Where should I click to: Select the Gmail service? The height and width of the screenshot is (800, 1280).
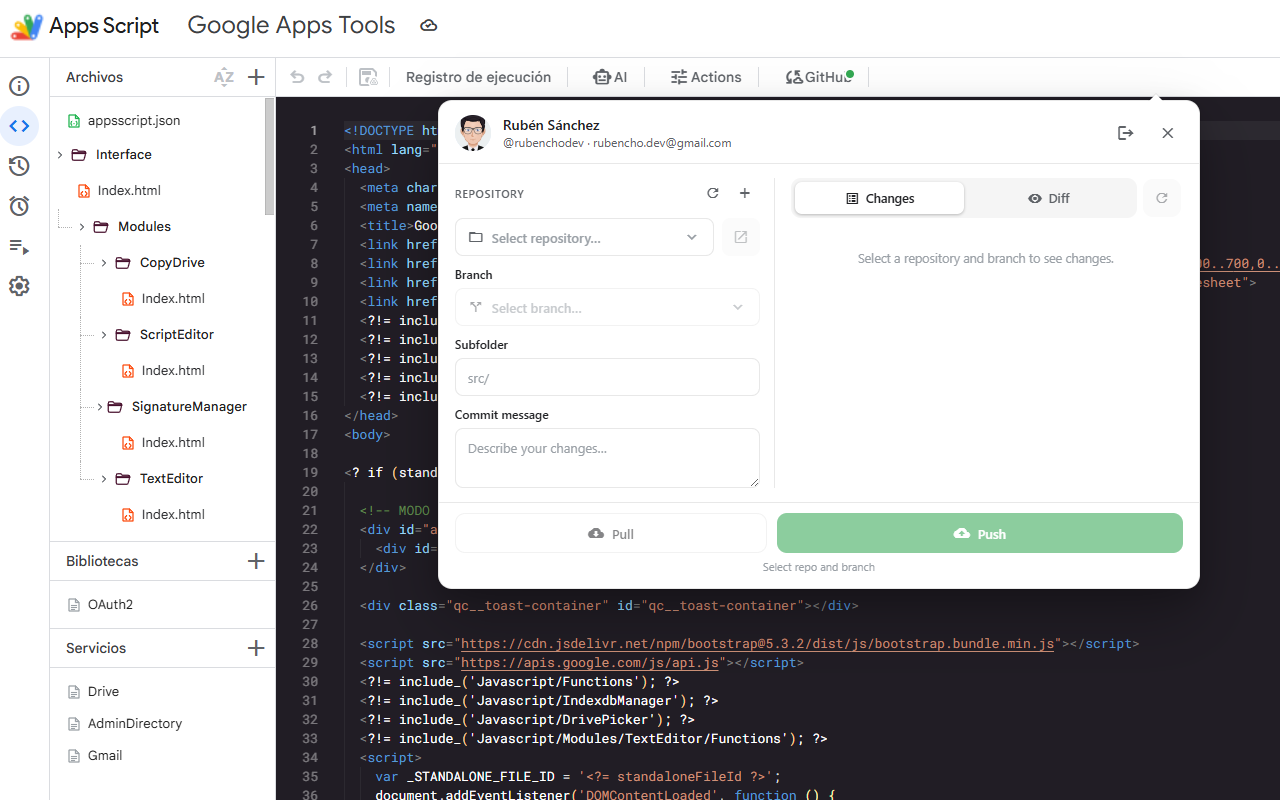pos(105,755)
